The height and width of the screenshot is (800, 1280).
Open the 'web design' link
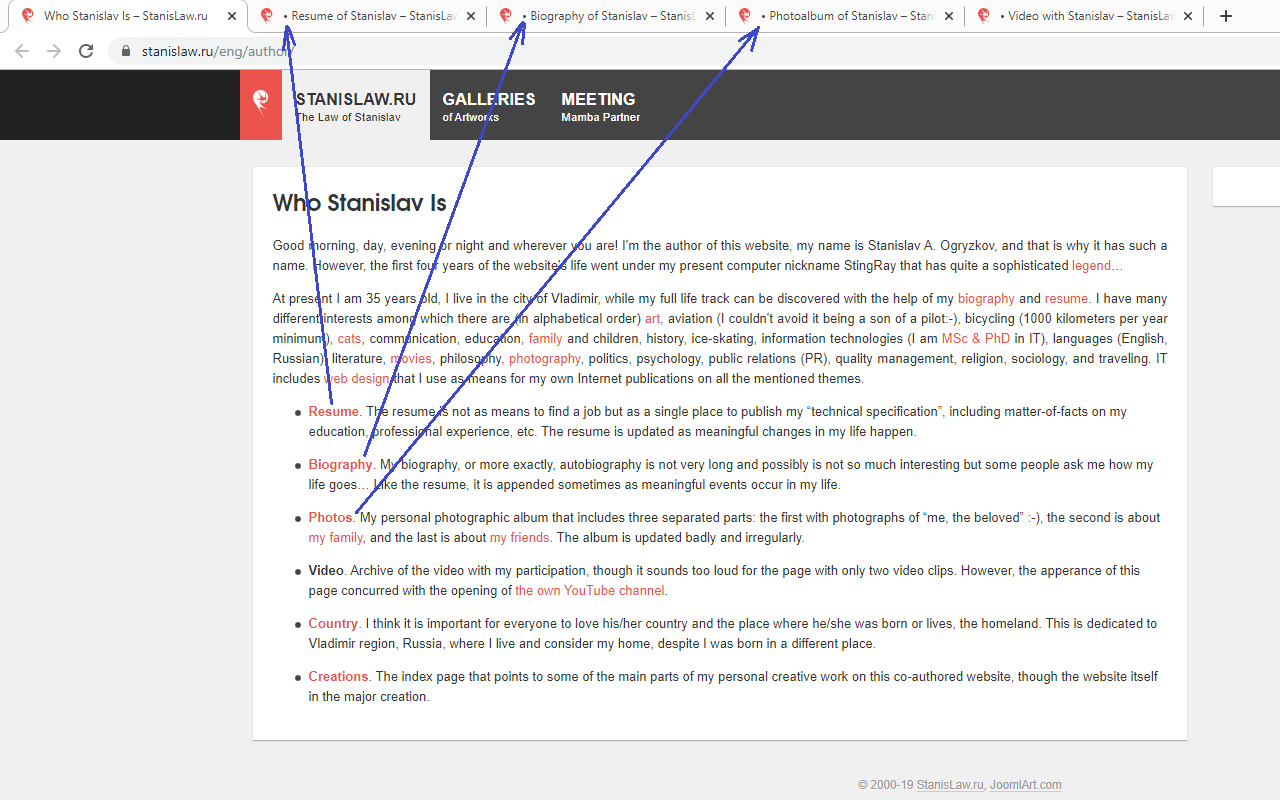pyautogui.click(x=356, y=379)
